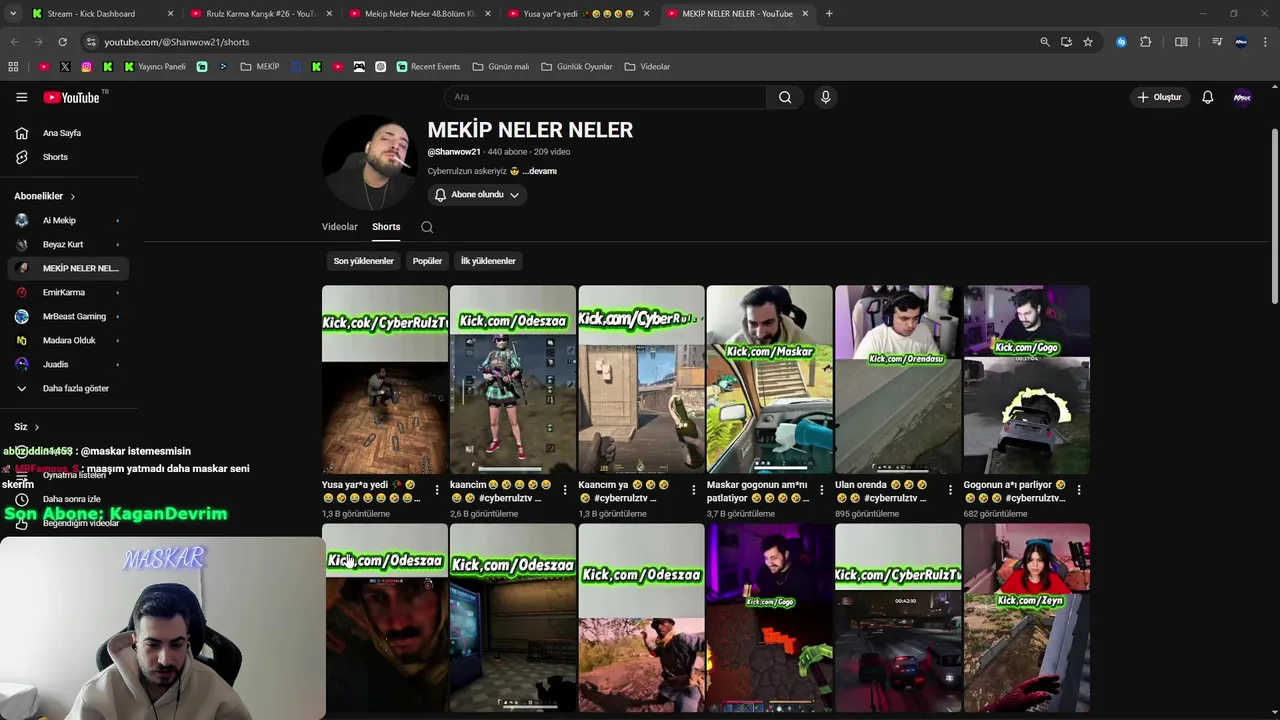
Task: Filter by İlk yüklenenler chip
Action: (488, 261)
